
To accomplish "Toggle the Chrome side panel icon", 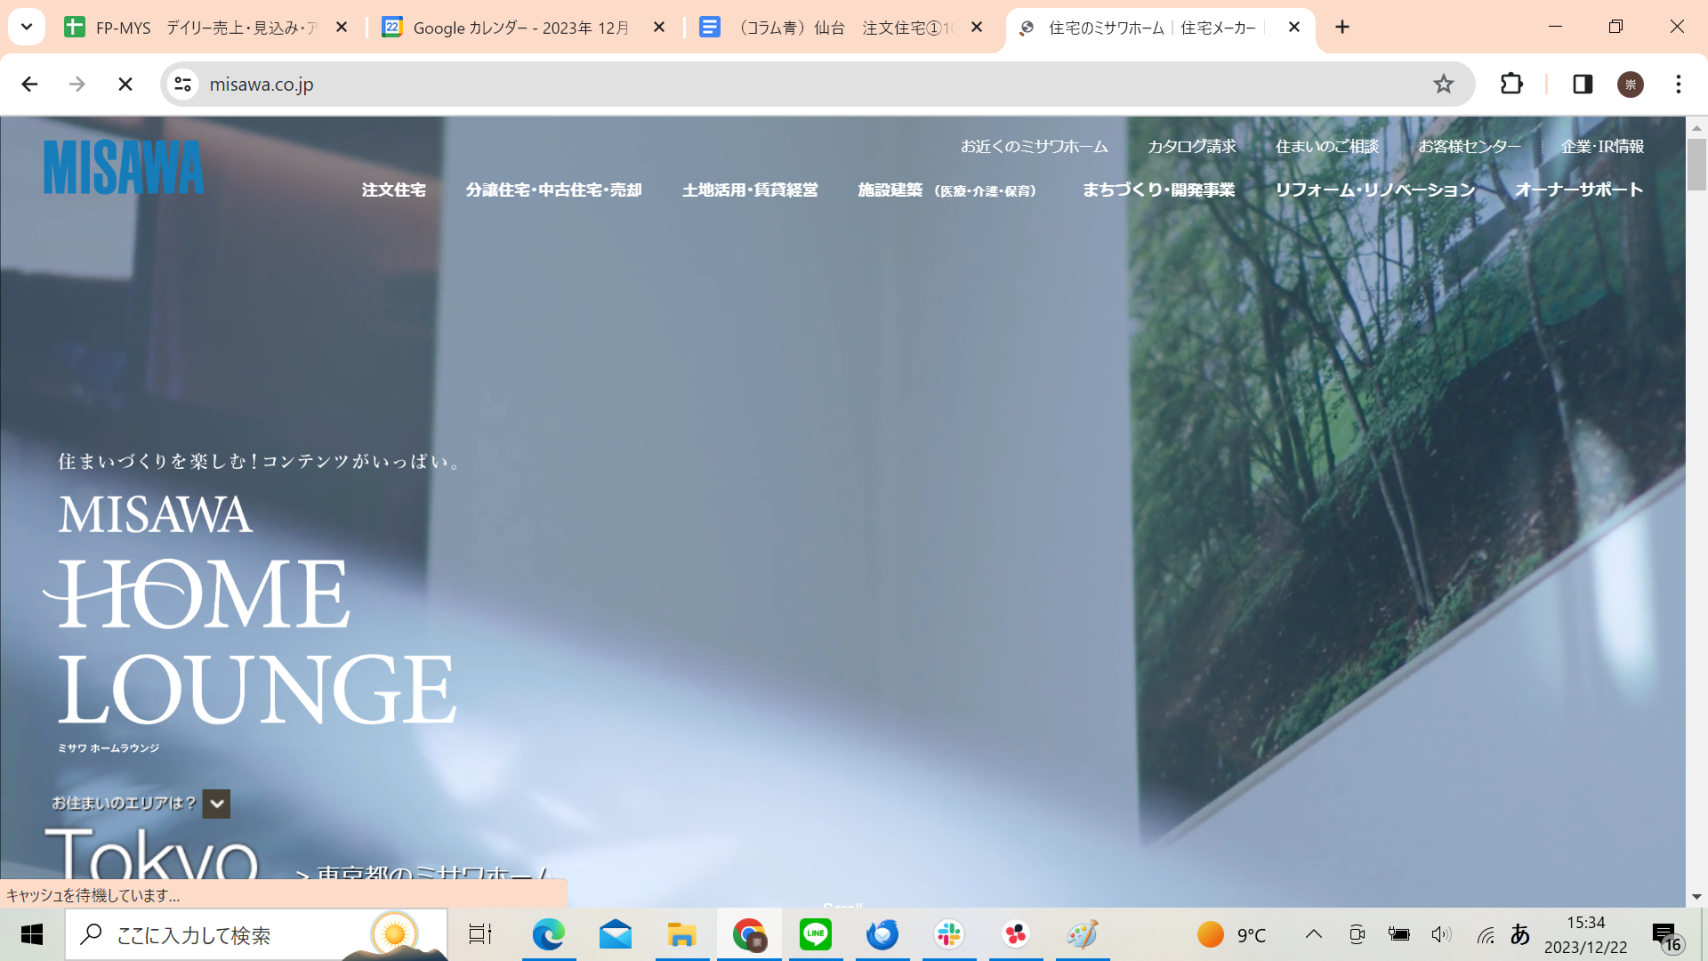I will [x=1582, y=84].
